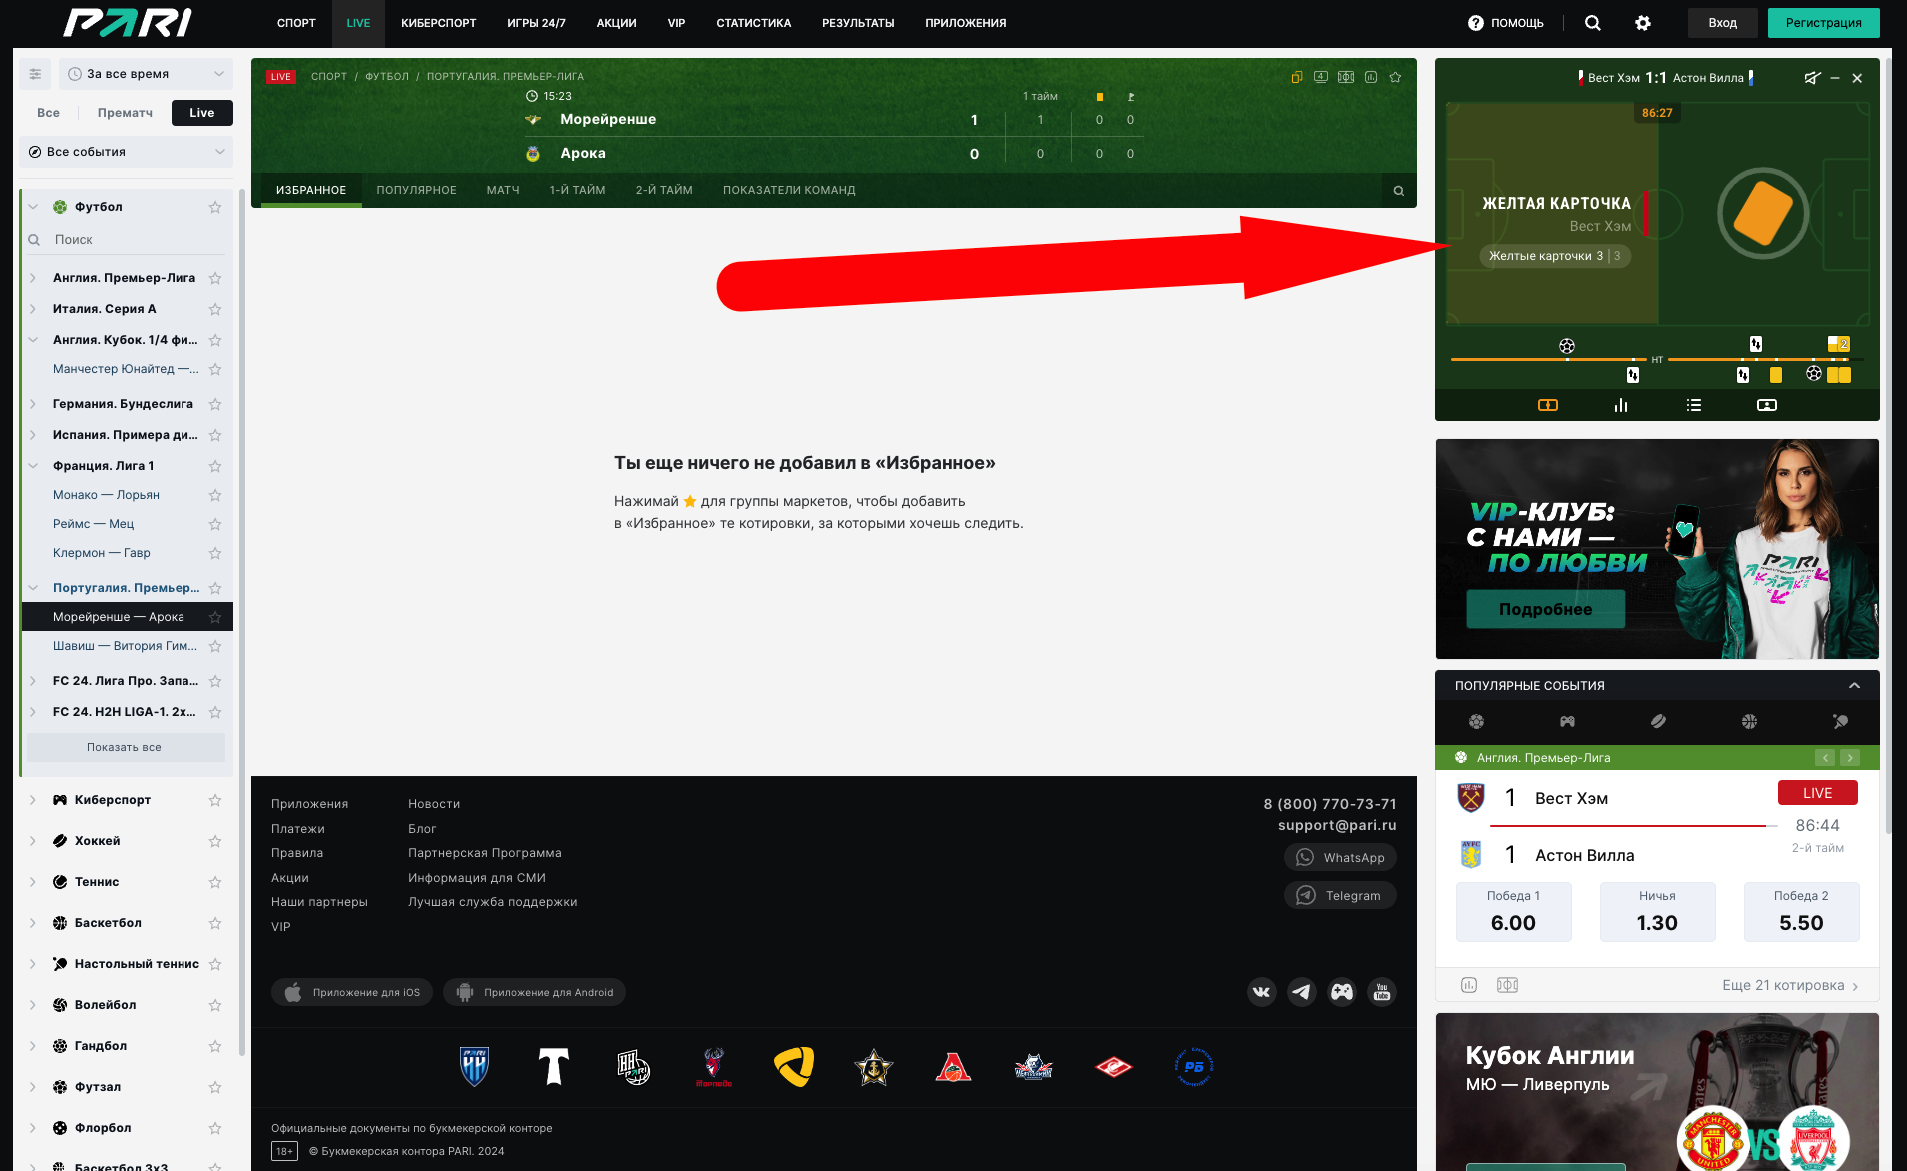Select basketball icon in Popular Events
This screenshot has height=1171, width=1907.
(1749, 721)
